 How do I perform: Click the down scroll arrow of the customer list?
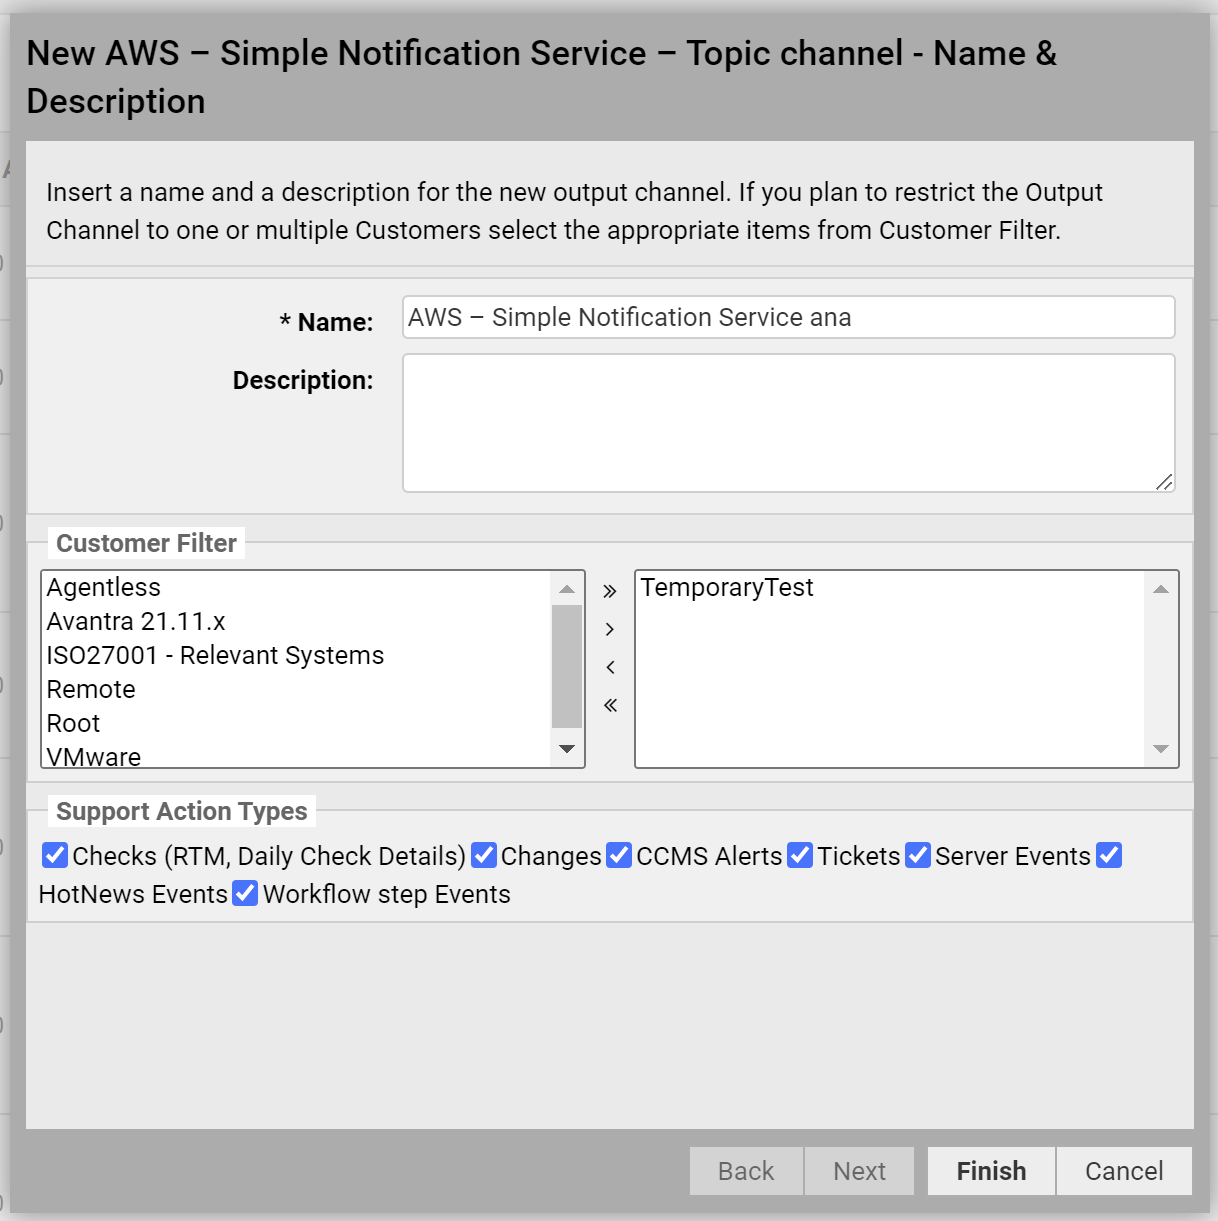pos(566,749)
